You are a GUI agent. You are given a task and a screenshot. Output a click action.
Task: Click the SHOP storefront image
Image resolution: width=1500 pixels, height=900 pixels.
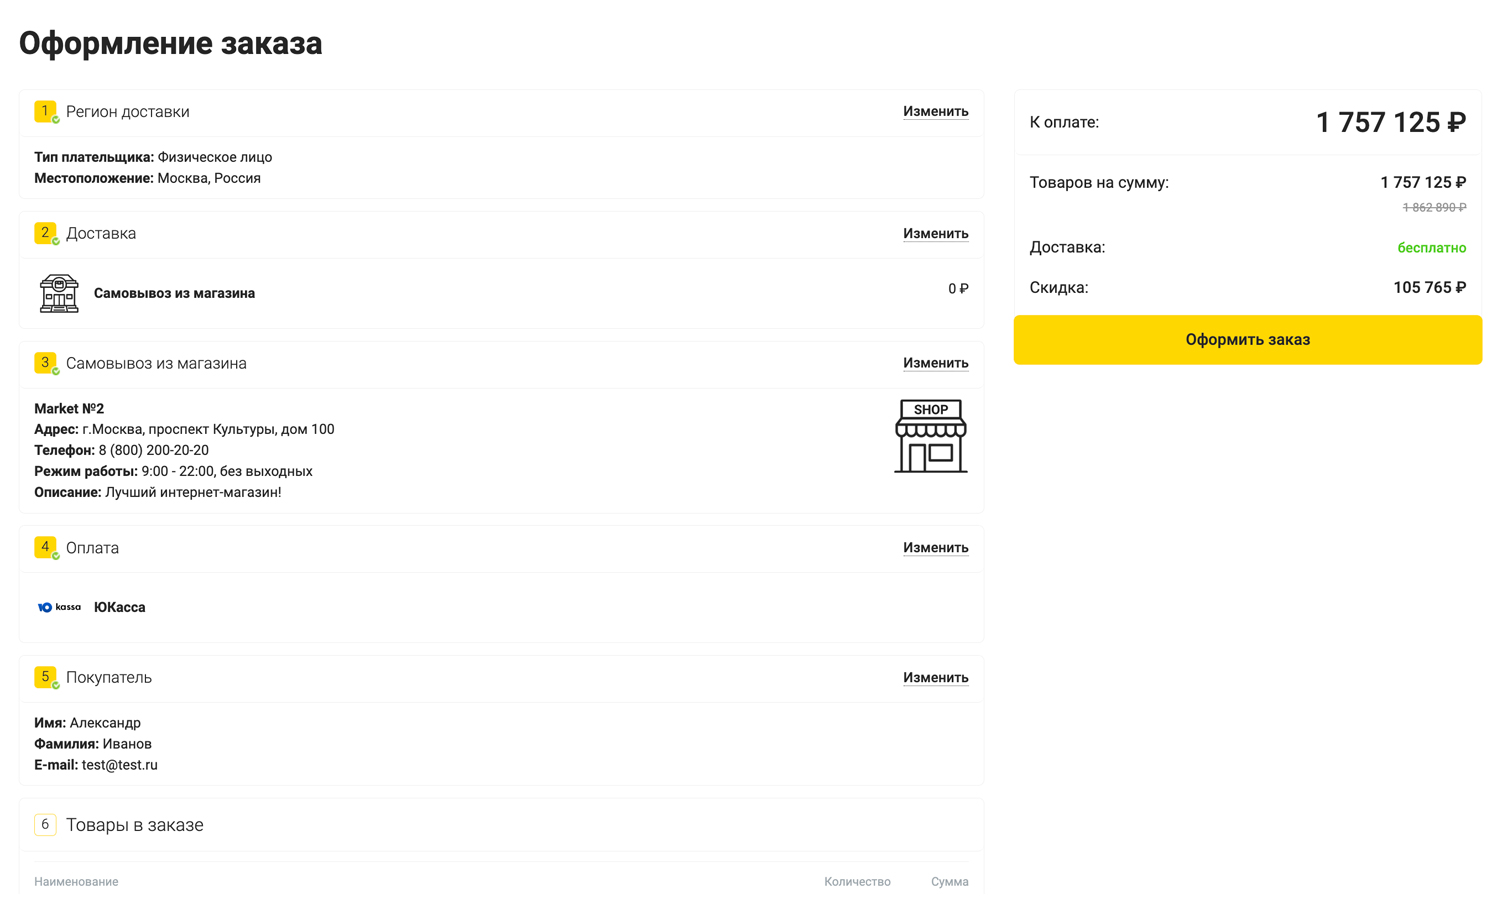coord(931,436)
